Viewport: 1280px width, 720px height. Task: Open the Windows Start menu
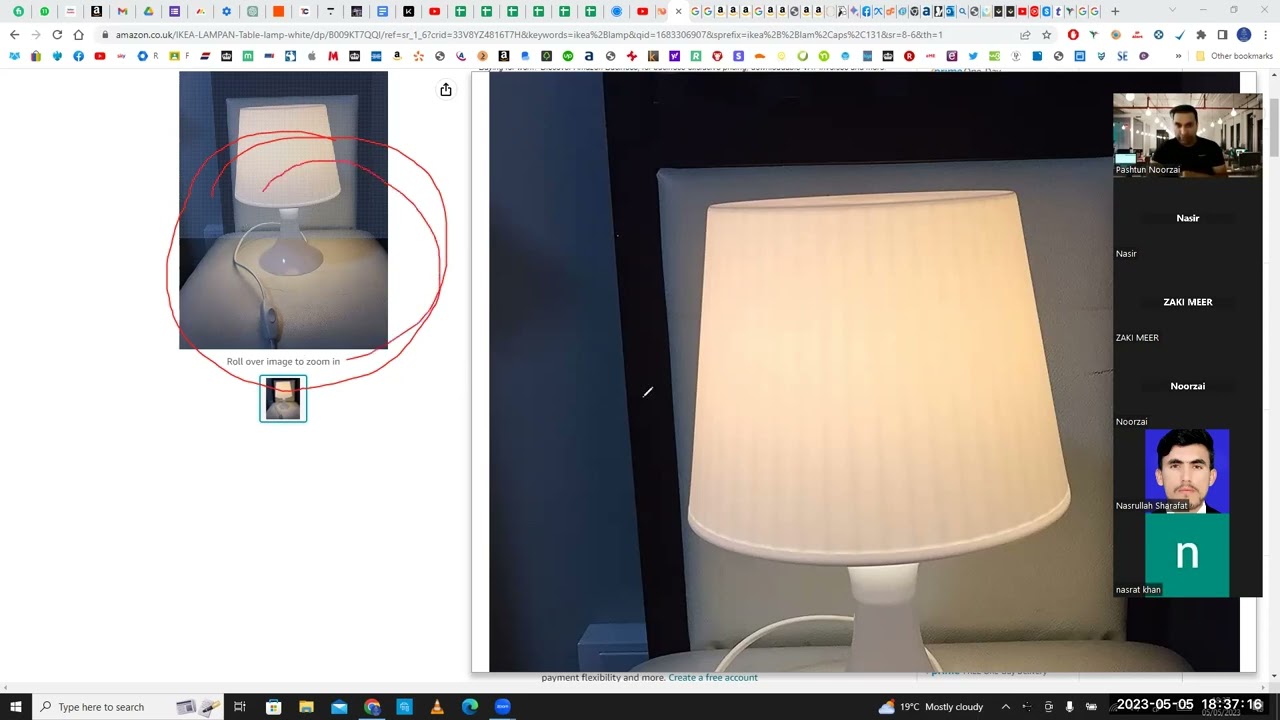[16, 707]
